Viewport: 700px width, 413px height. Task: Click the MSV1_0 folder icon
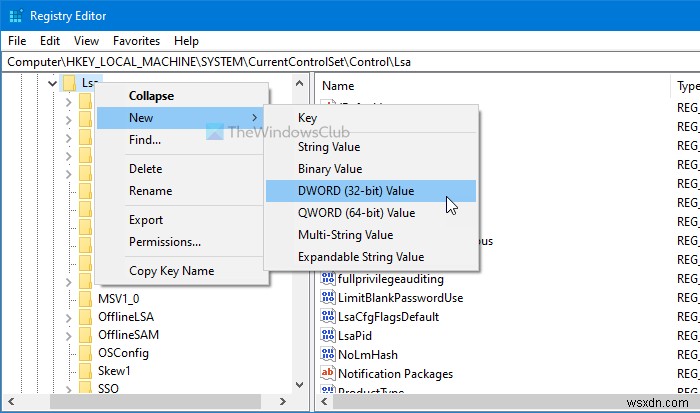coord(86,298)
